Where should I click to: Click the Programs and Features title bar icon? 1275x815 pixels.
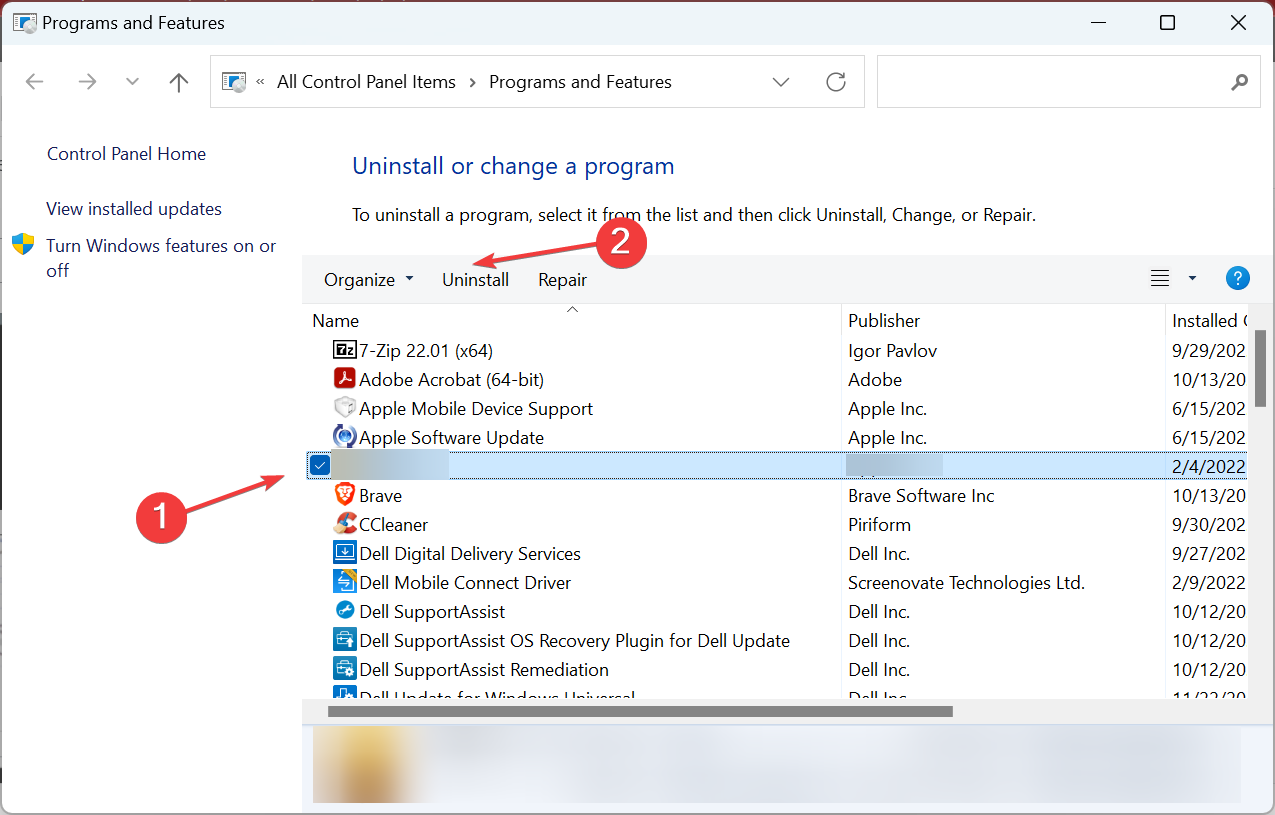pyautogui.click(x=24, y=22)
